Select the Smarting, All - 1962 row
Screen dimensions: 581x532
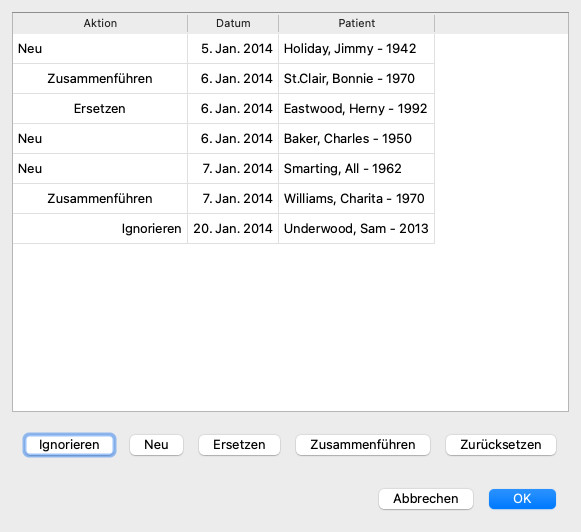click(223, 169)
